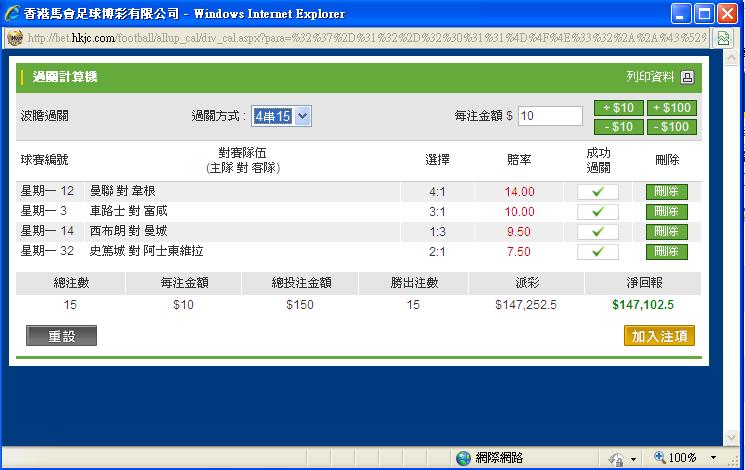Click the site favicon in address bar

tap(15, 38)
